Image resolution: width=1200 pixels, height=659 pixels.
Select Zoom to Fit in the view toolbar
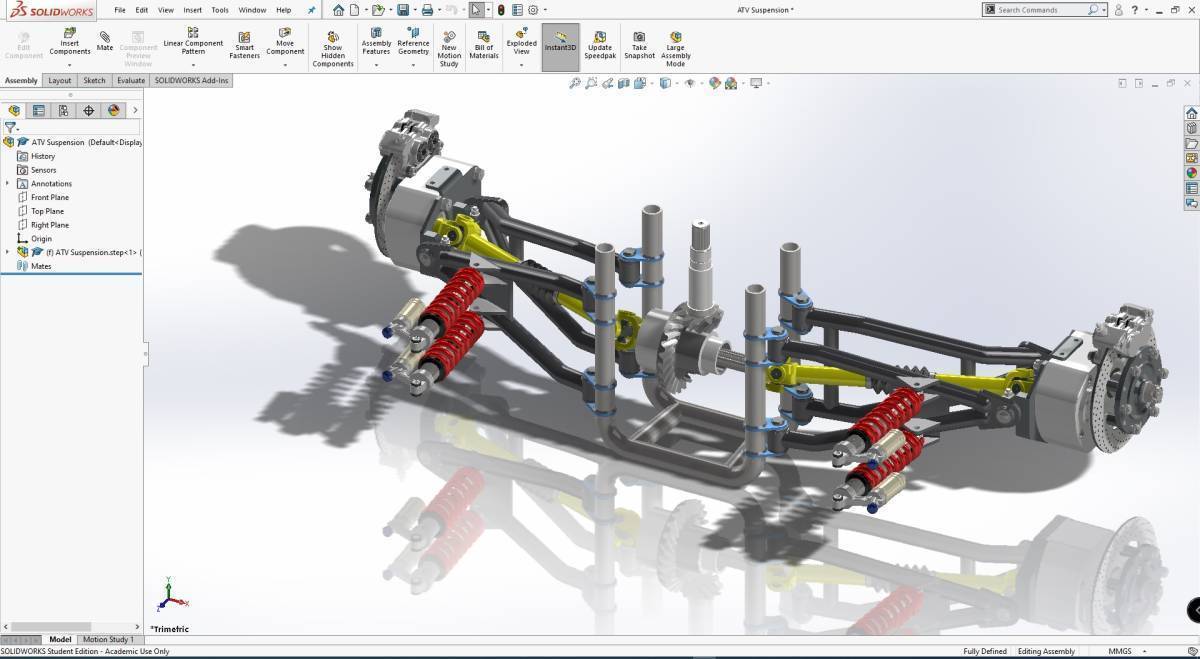coord(575,83)
